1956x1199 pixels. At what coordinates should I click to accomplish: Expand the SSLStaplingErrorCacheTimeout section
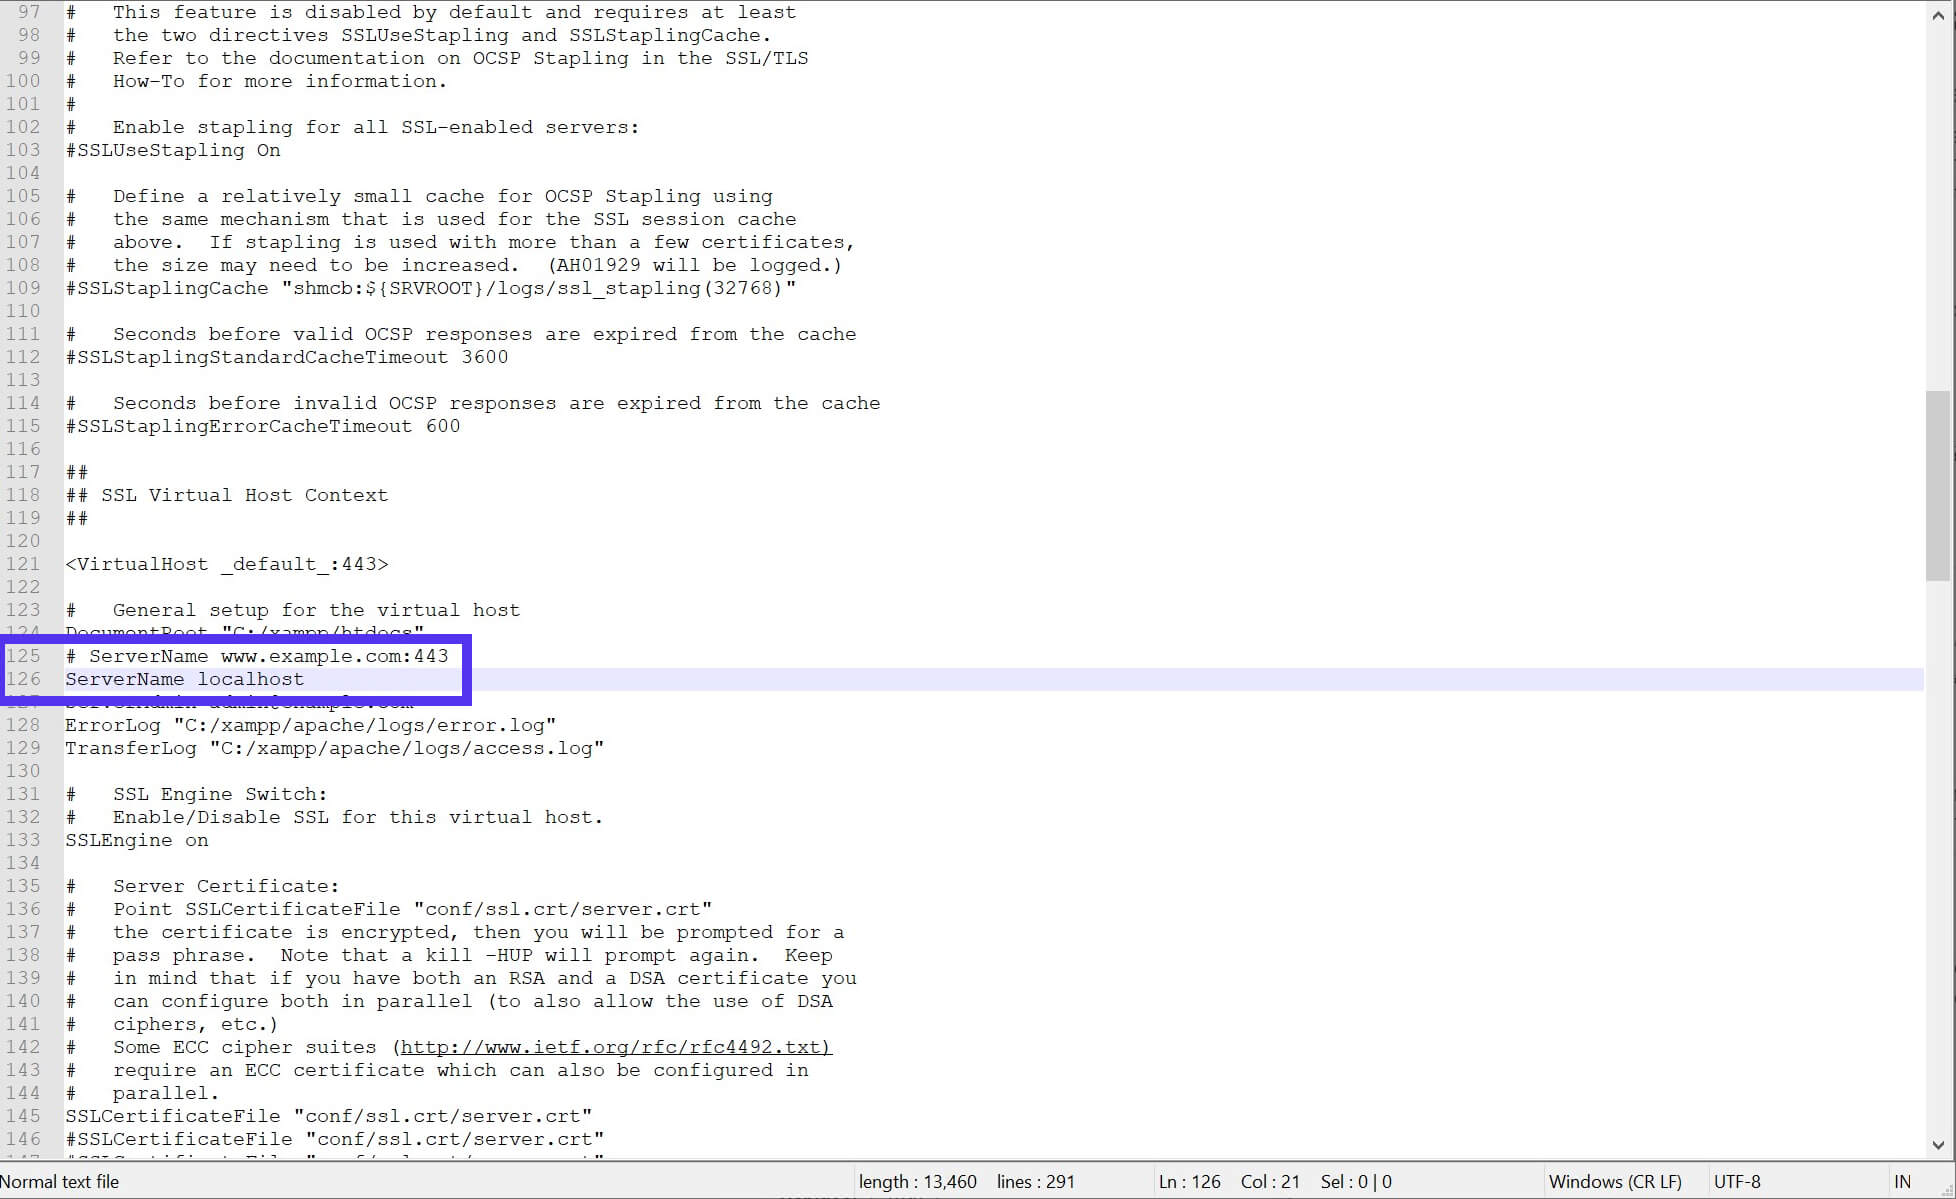263,426
